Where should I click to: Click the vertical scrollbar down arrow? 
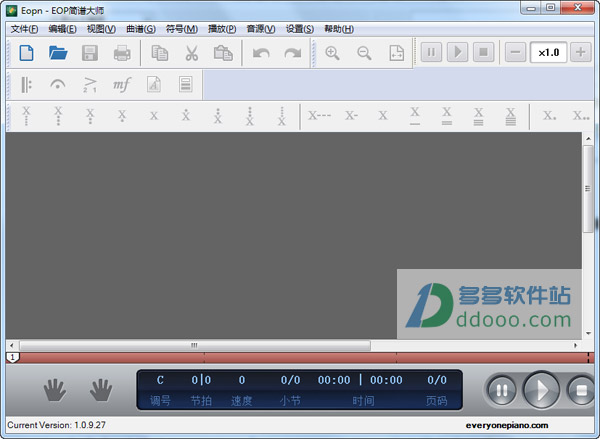click(x=588, y=333)
